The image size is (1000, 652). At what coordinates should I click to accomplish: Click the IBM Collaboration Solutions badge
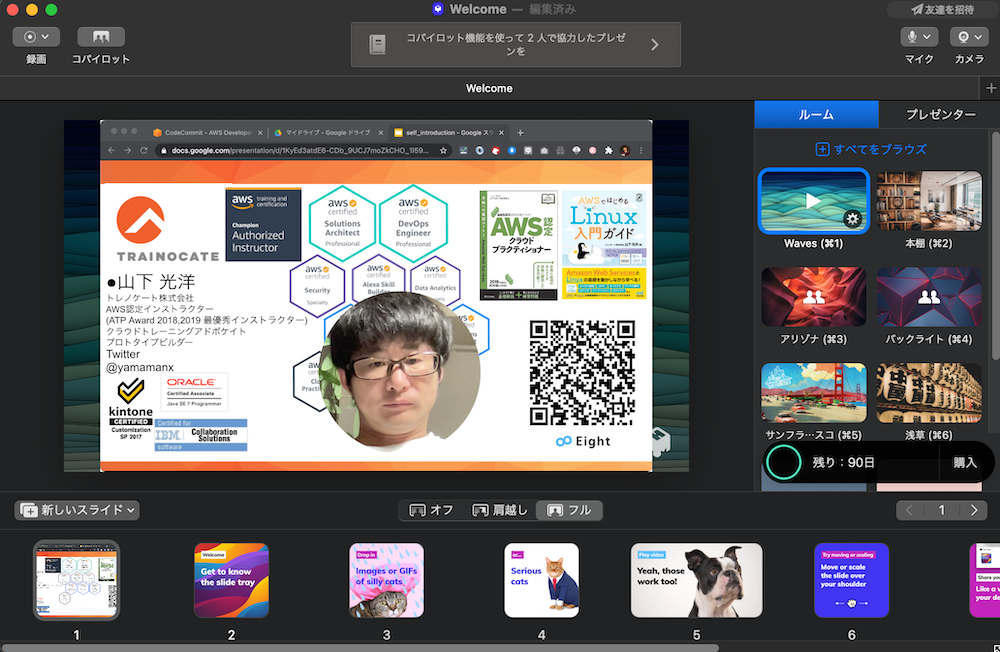pyautogui.click(x=200, y=435)
